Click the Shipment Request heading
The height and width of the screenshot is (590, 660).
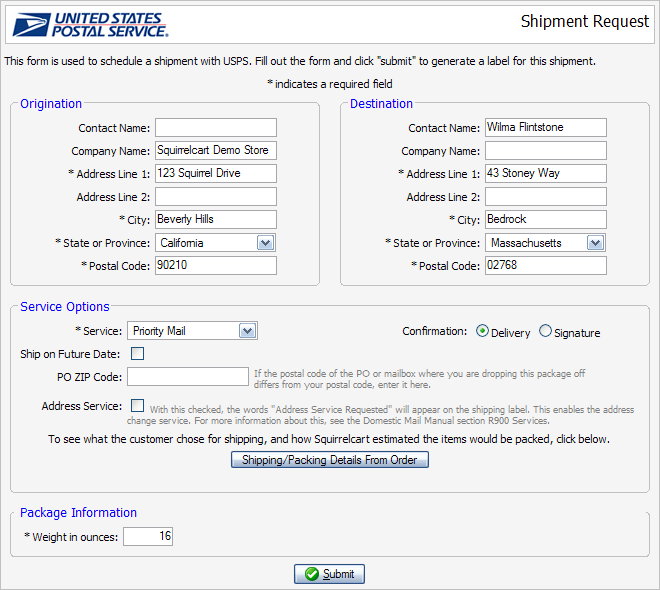coord(585,21)
